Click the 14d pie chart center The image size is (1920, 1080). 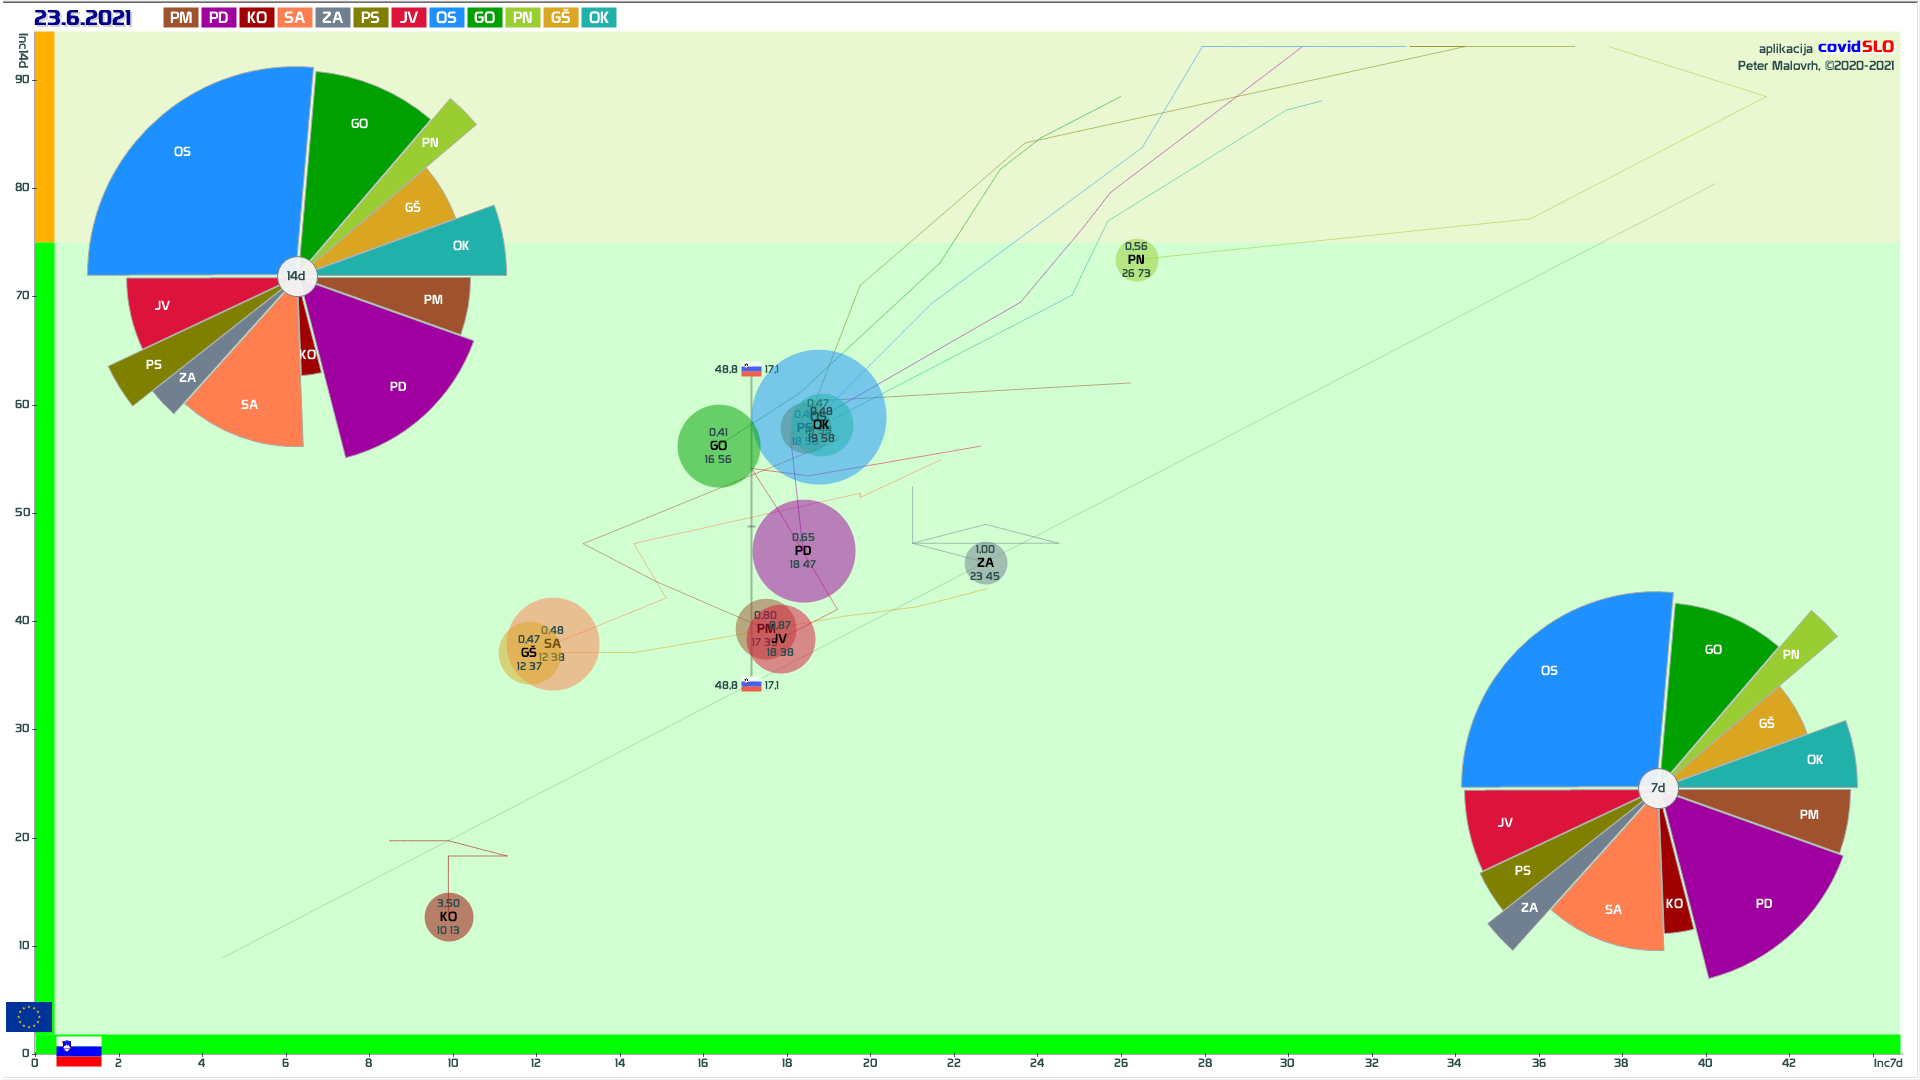(x=296, y=276)
